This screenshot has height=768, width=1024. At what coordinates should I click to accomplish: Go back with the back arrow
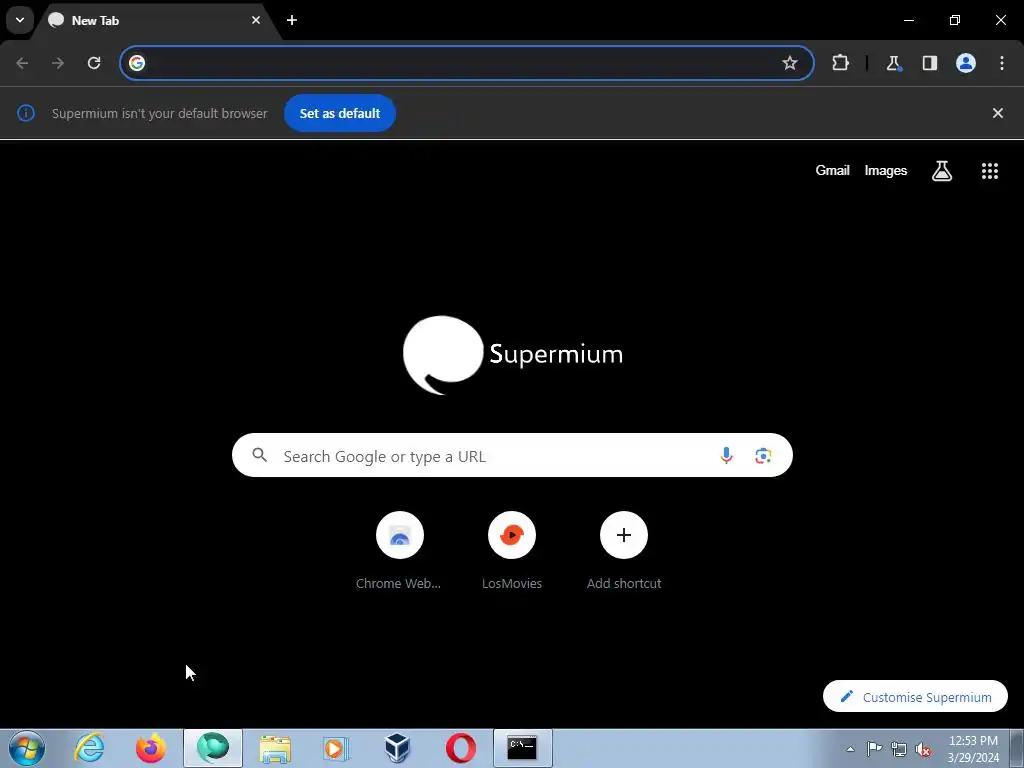22,63
